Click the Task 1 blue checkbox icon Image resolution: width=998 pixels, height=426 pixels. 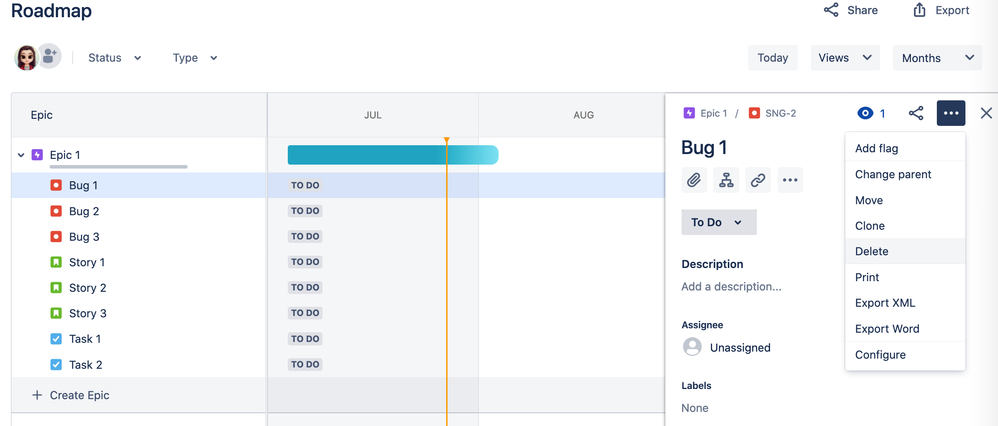[56, 339]
